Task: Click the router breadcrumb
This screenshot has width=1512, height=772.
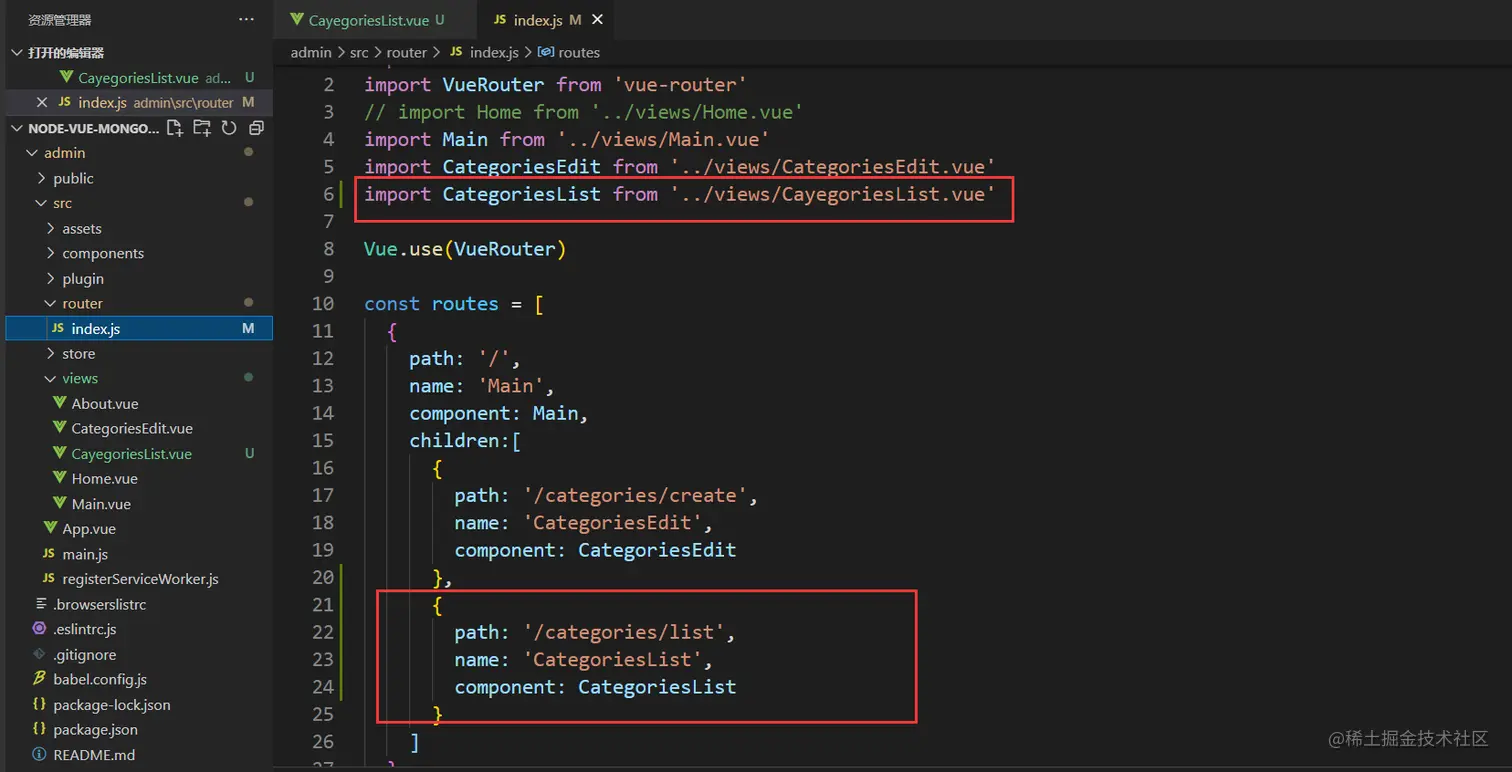Action: coord(407,52)
